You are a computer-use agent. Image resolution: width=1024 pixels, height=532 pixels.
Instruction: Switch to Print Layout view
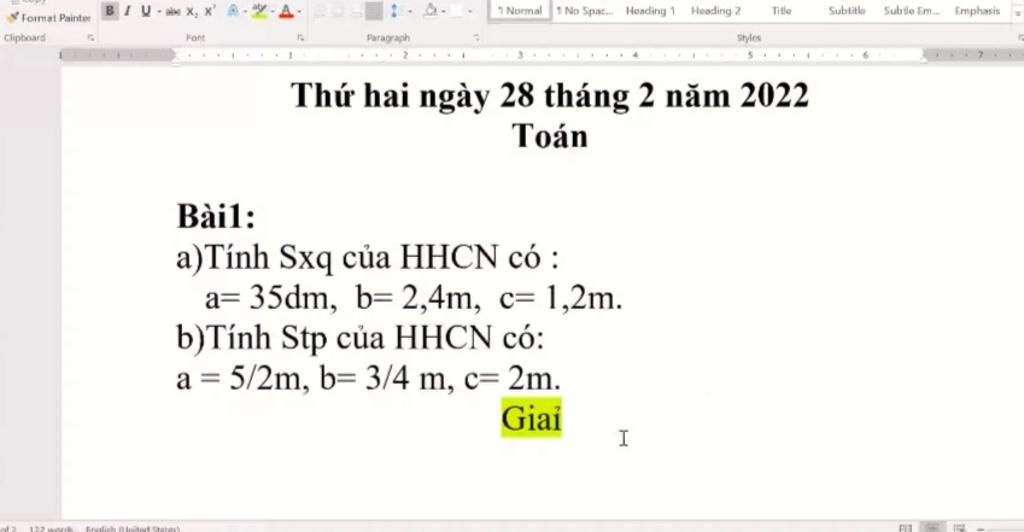click(x=933, y=527)
